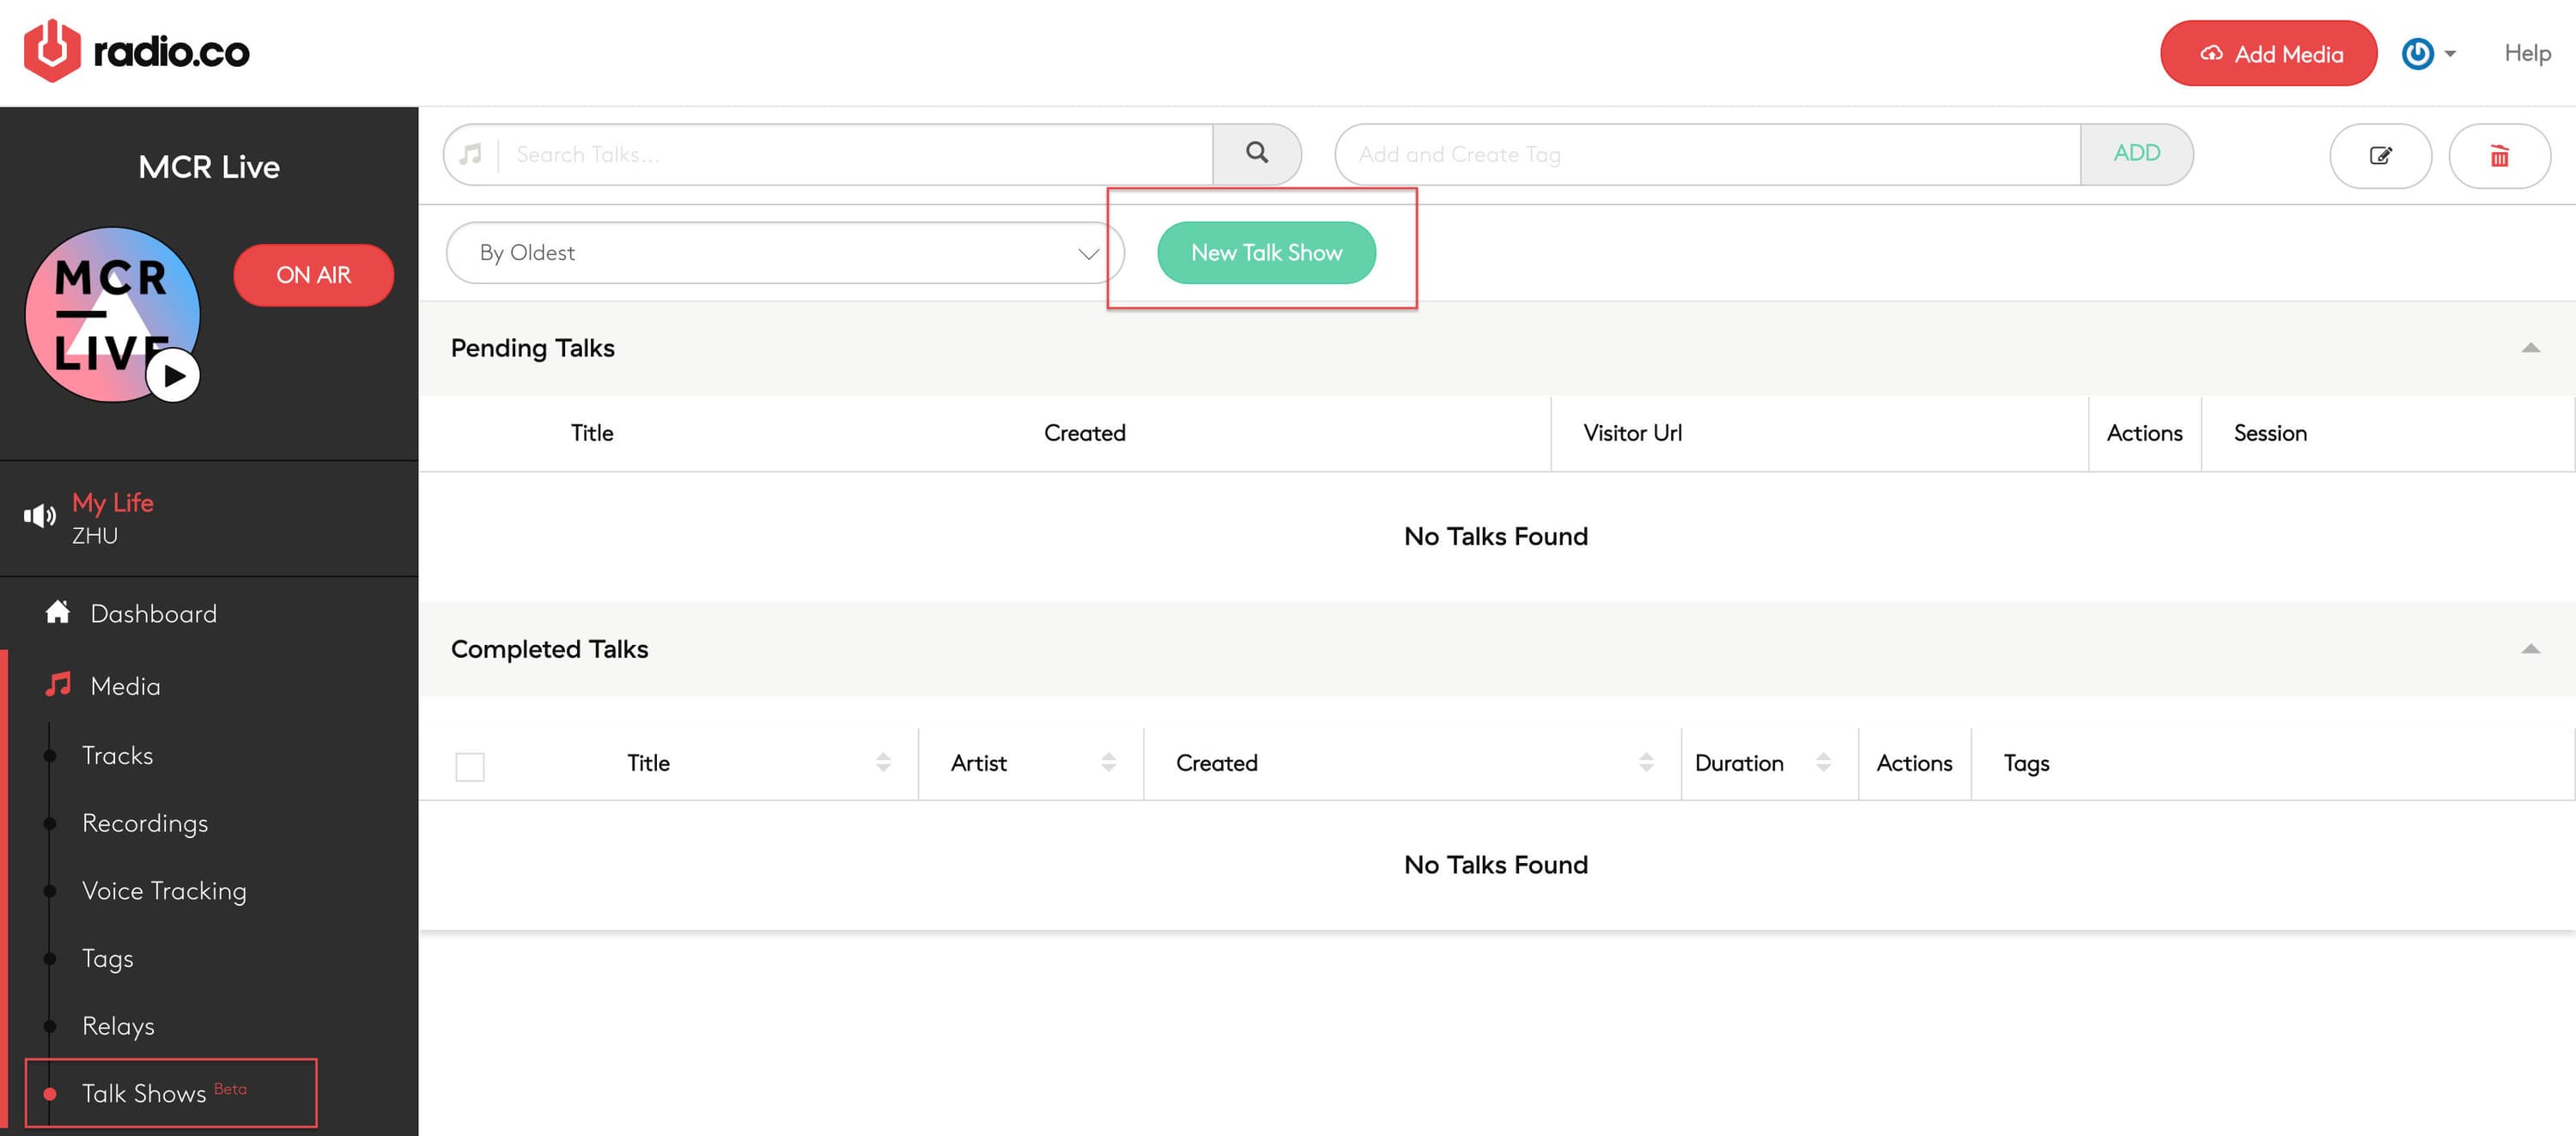Image resolution: width=2576 pixels, height=1136 pixels.
Task: Click the search magnifier icon
Action: 1256,153
